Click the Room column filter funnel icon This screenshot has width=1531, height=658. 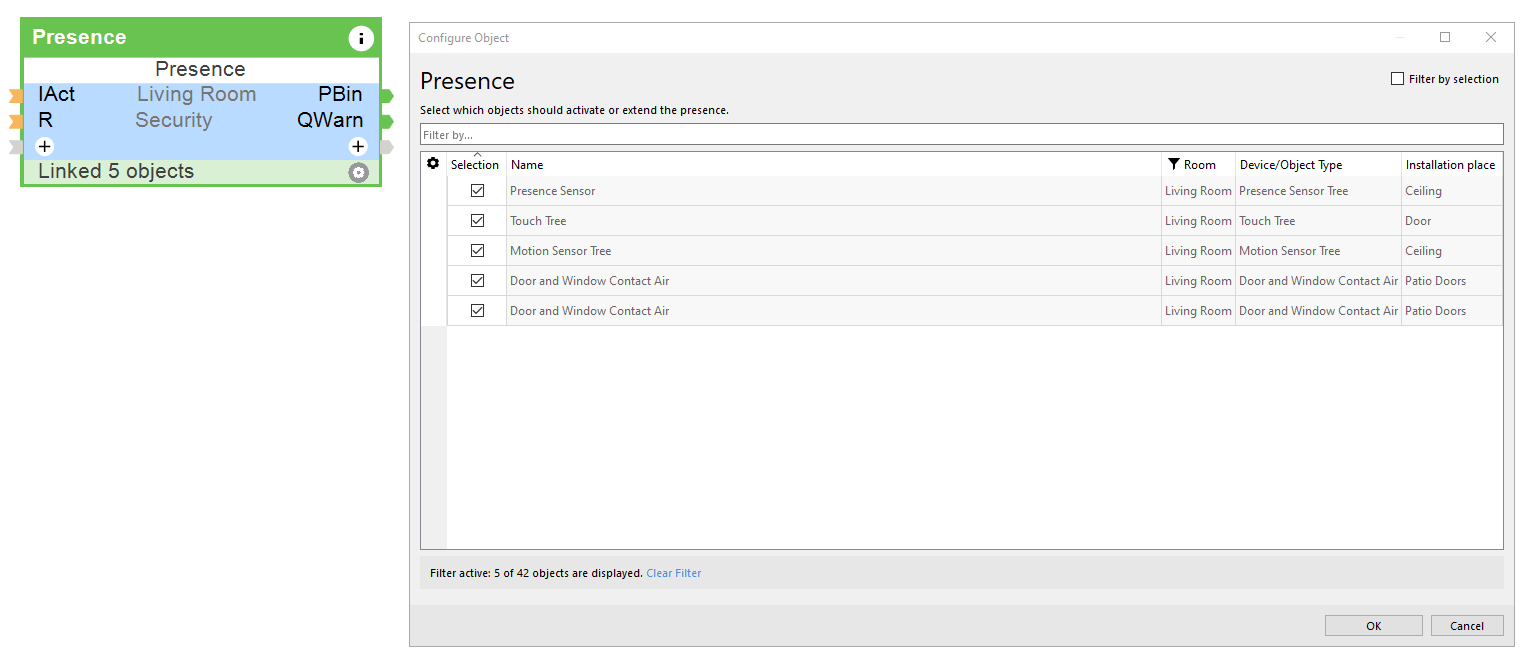point(1174,164)
